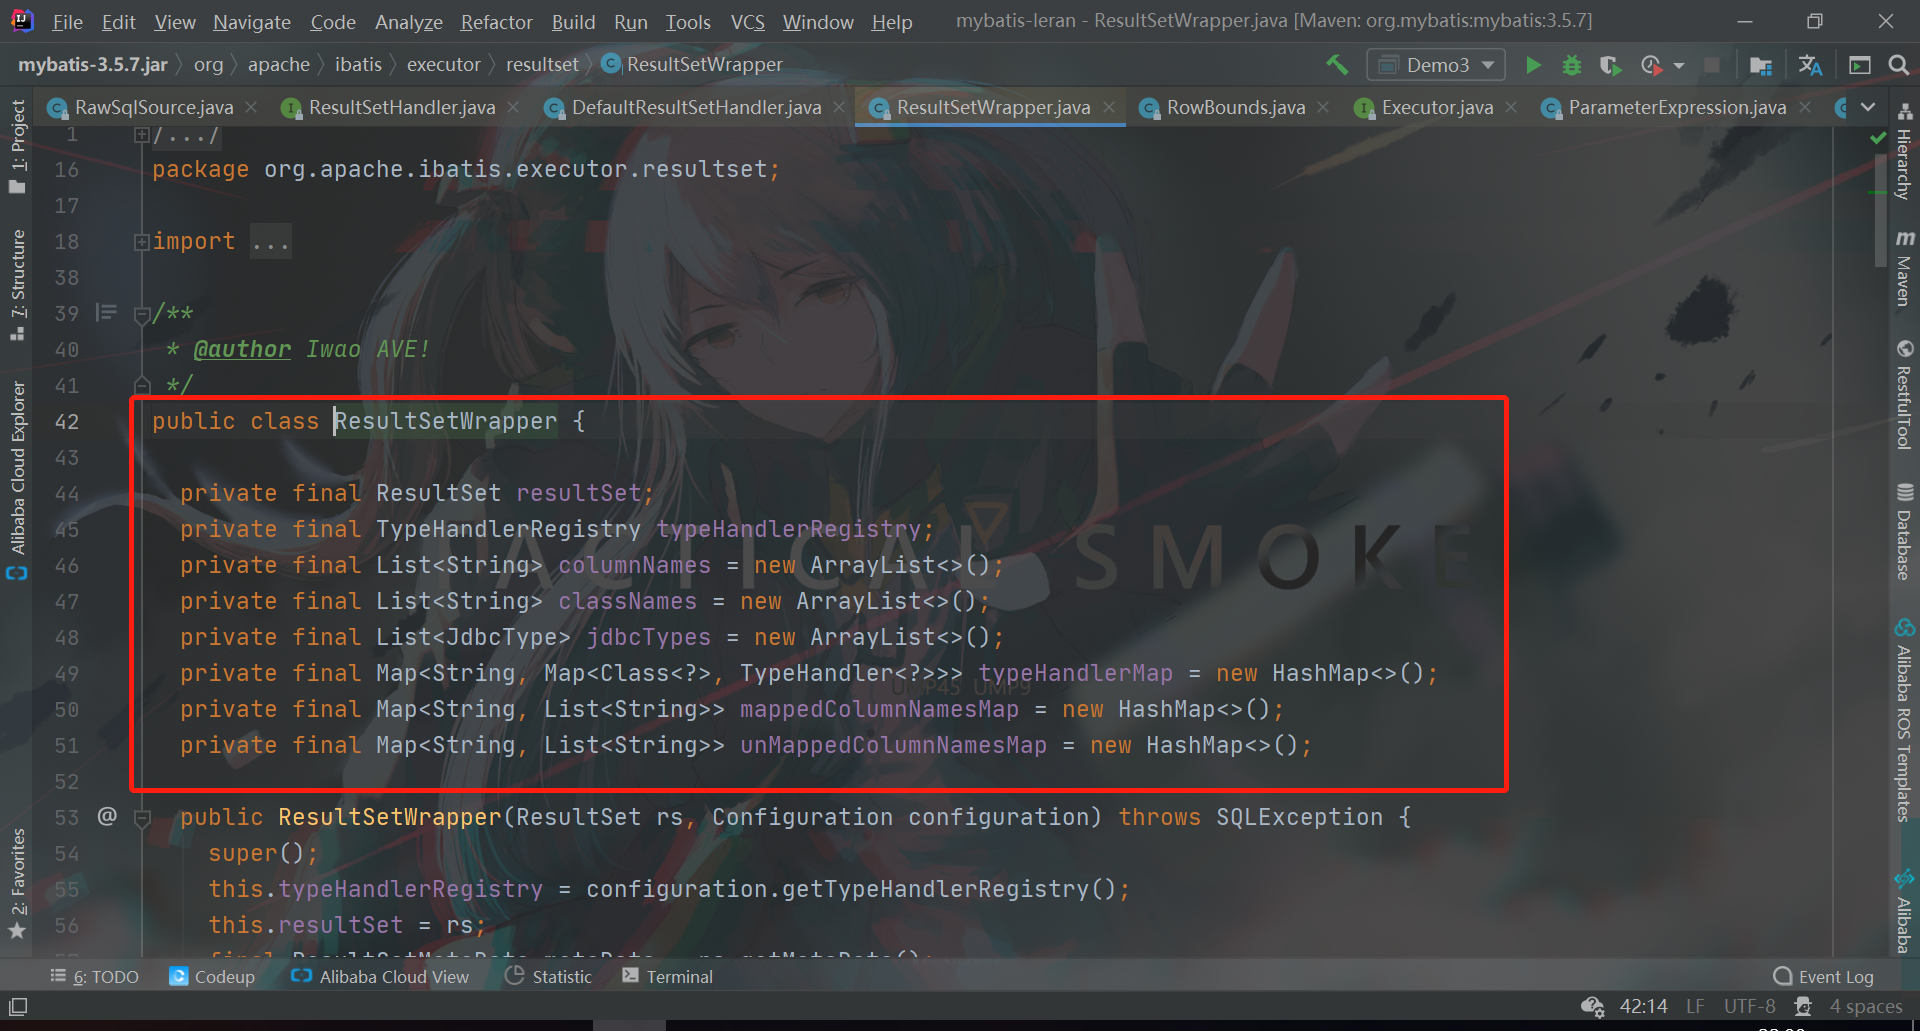Toggle tool window bars icon in status bar
Viewport: 1920px width, 1031px height.
tap(18, 1007)
